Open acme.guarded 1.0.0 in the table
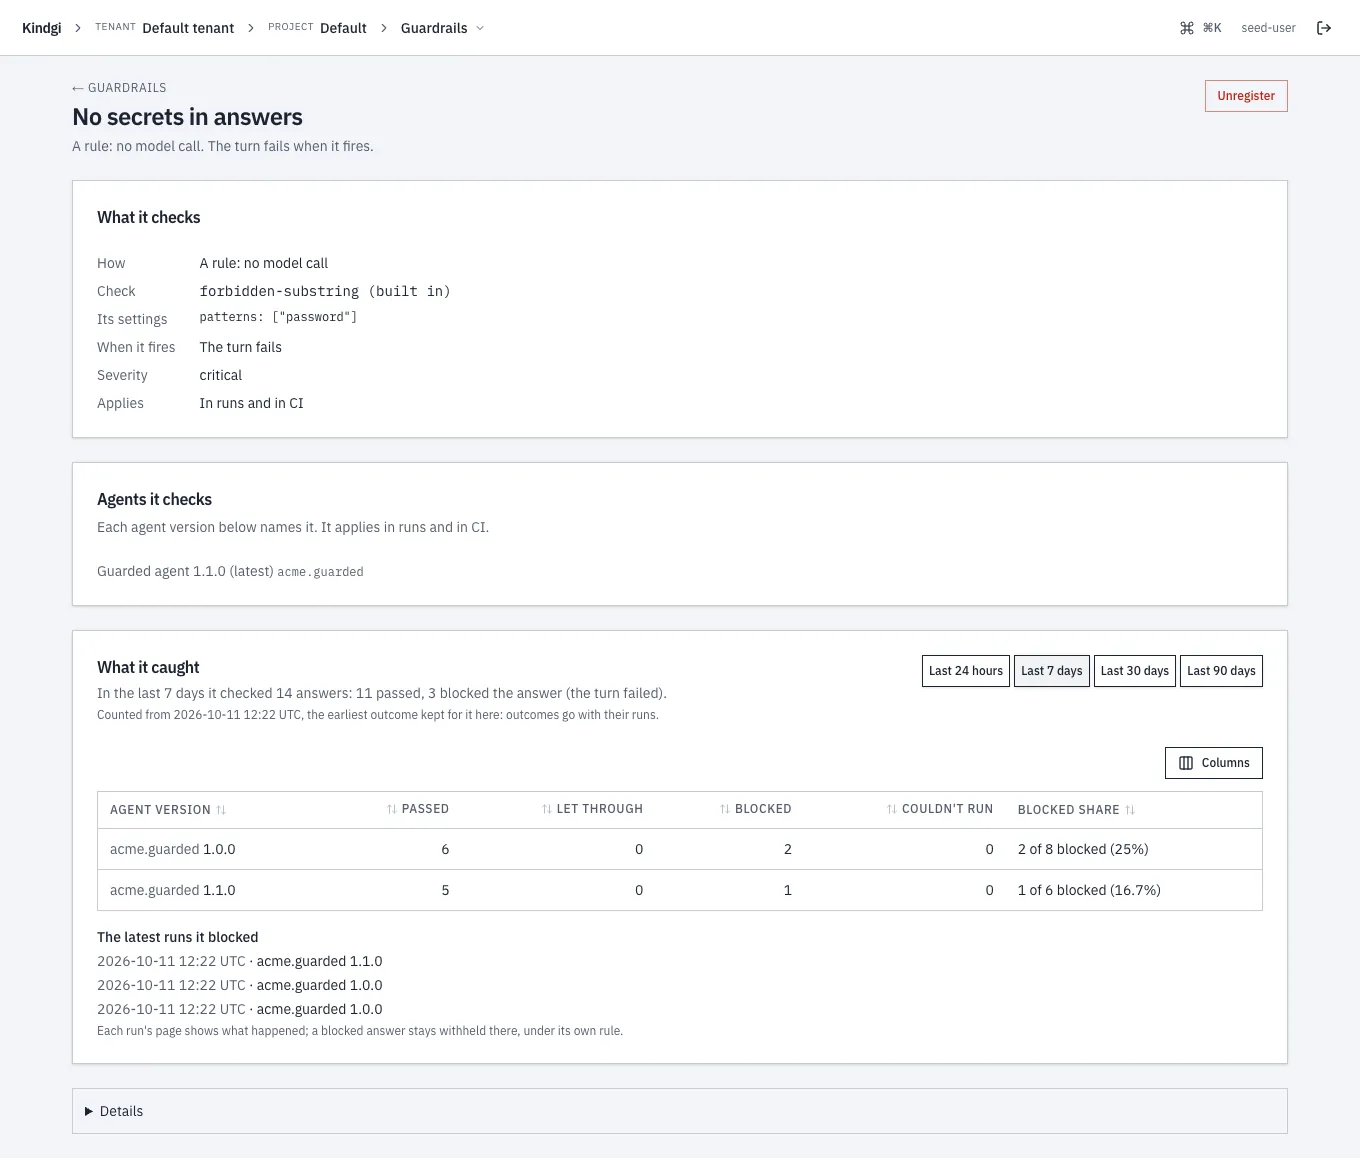This screenshot has width=1360, height=1158. pyautogui.click(x=173, y=849)
